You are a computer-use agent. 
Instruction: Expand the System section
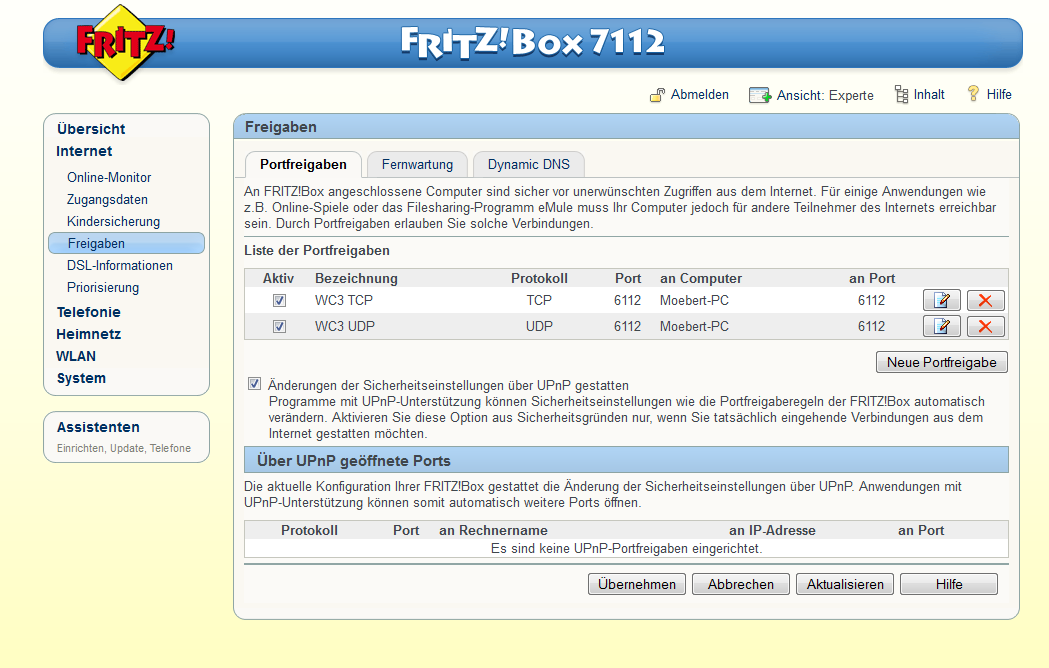point(81,378)
